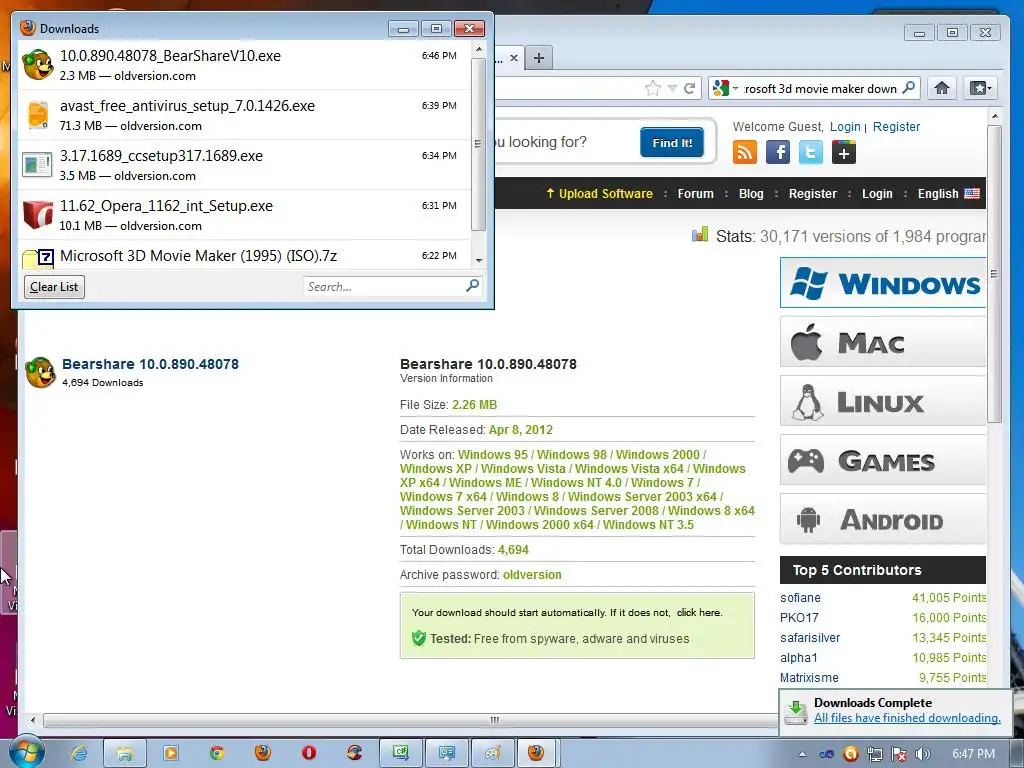Click Upload Software in the navigation bar
The width and height of the screenshot is (1024, 768).
(599, 193)
